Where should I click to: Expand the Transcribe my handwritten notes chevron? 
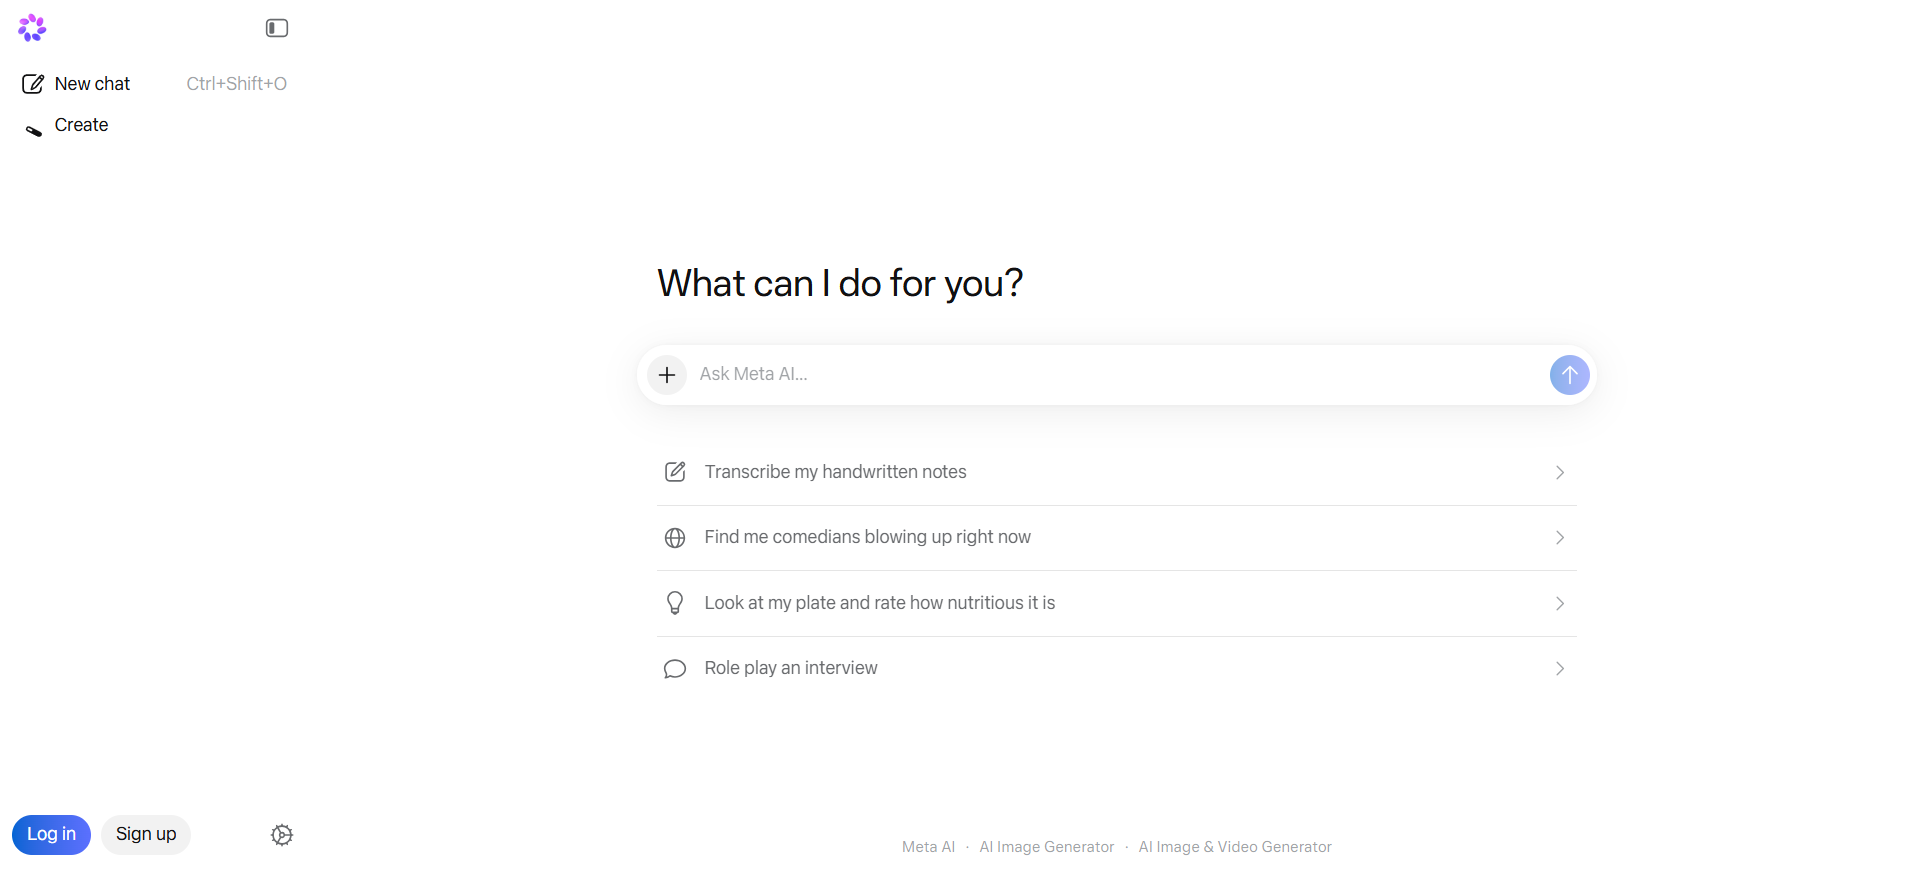coord(1559,473)
